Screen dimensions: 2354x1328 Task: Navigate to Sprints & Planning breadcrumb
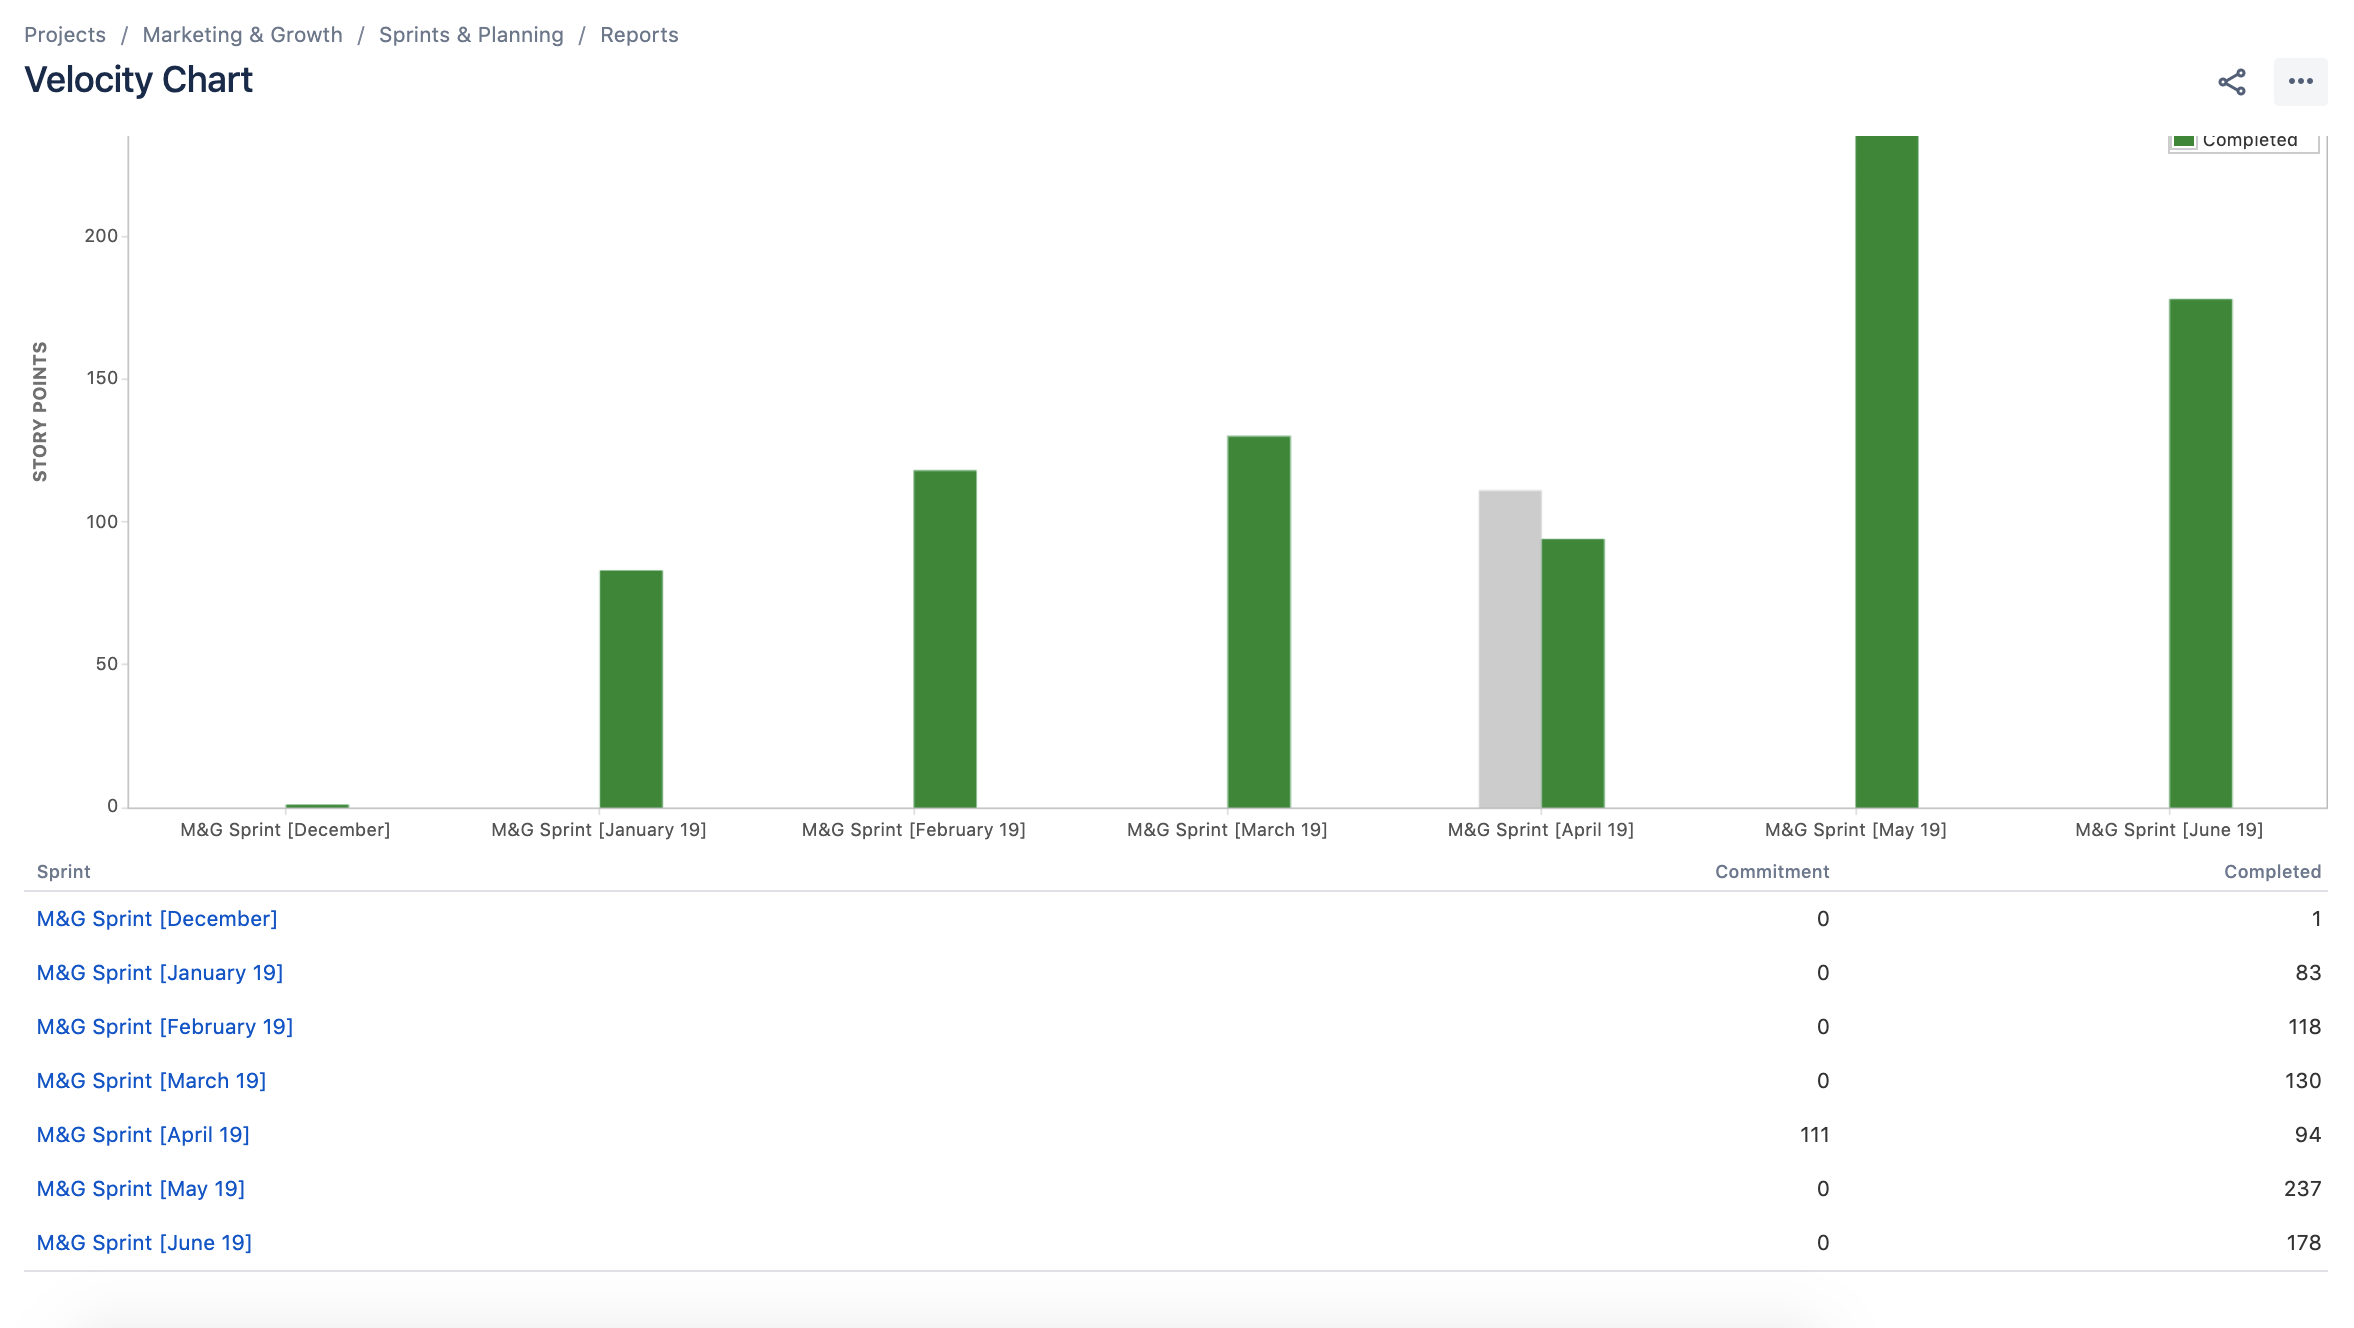(471, 35)
